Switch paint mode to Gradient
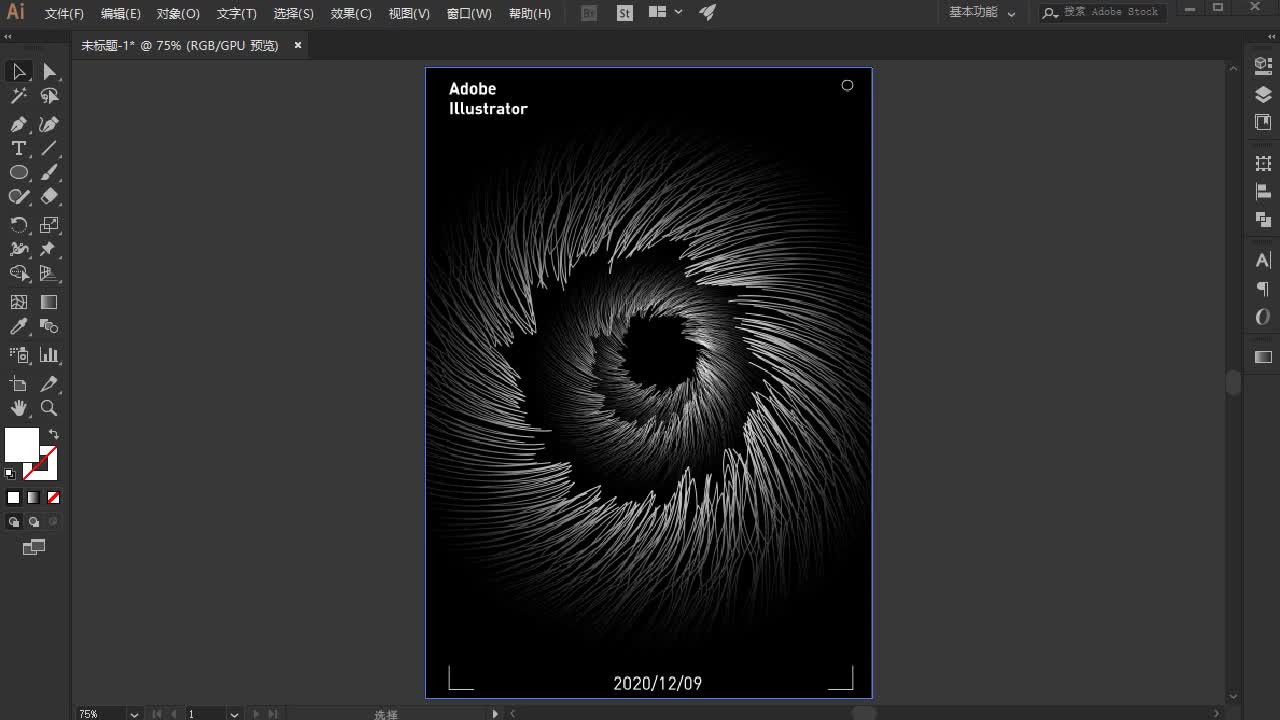 click(x=33, y=497)
